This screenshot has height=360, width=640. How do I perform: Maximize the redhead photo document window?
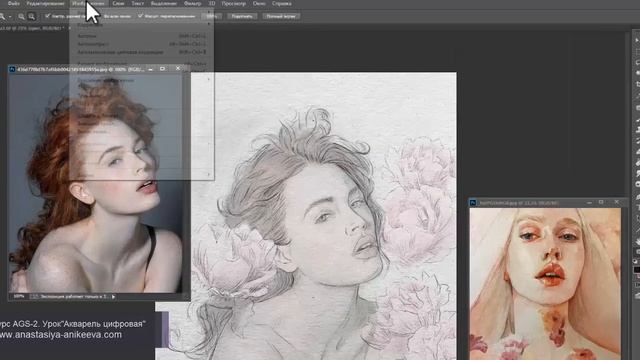(x=162, y=69)
